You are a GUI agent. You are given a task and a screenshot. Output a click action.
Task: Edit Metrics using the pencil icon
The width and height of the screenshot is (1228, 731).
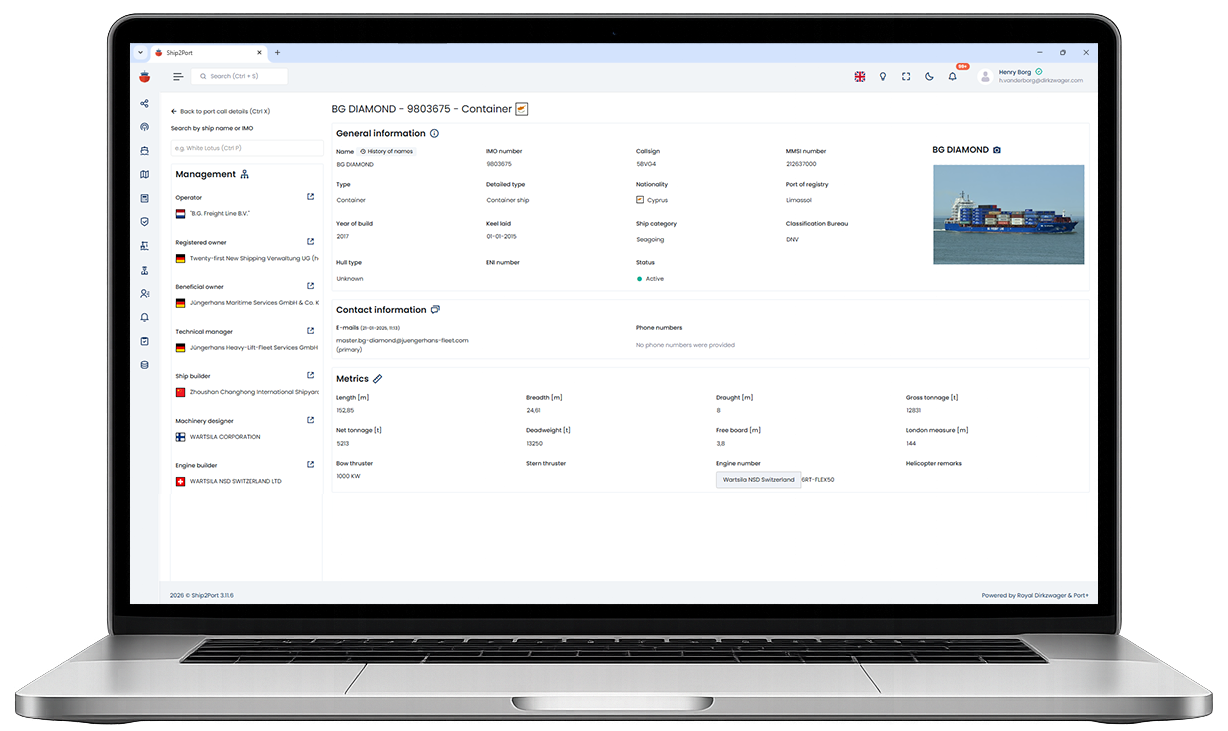point(380,378)
